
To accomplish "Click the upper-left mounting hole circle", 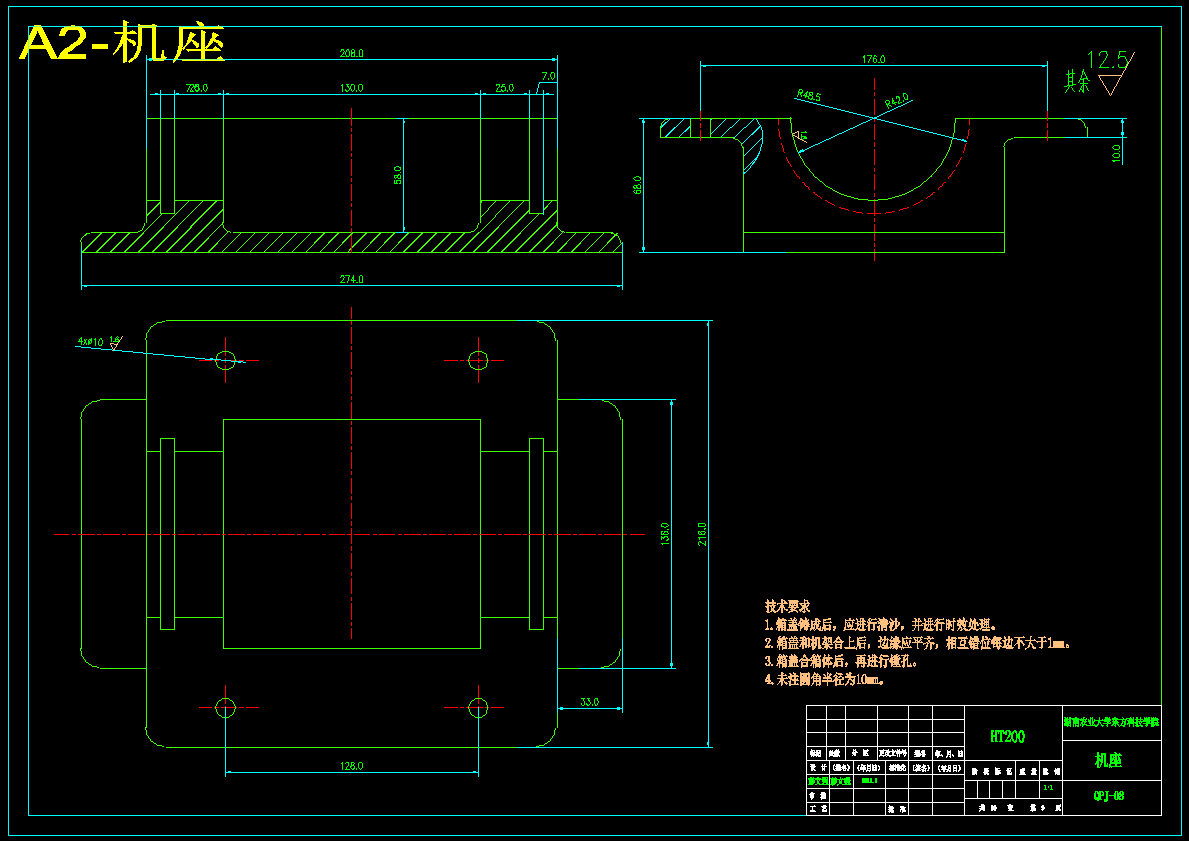I will (226, 360).
